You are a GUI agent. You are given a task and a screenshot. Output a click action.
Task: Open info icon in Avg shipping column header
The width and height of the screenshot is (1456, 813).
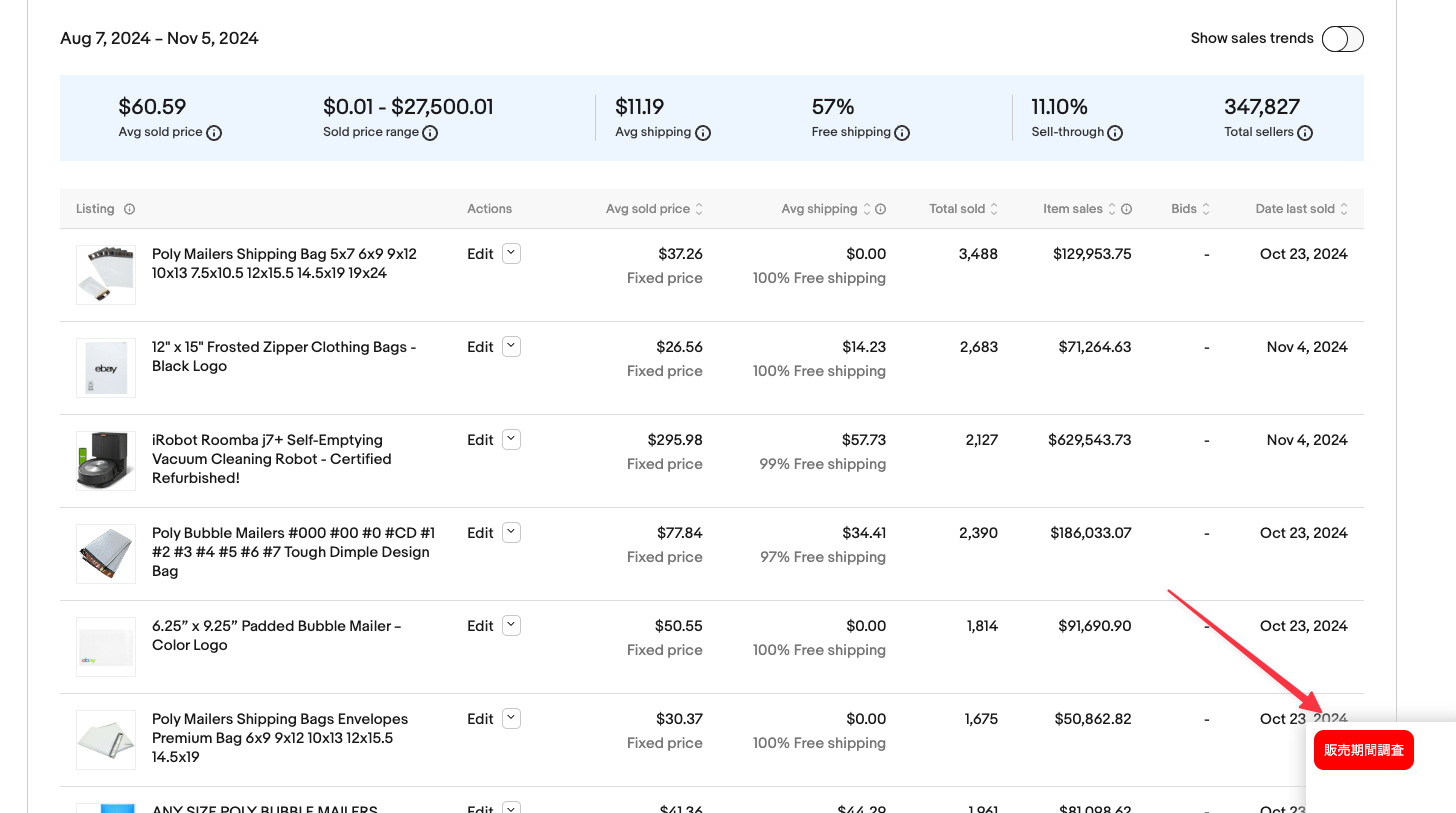[x=880, y=209]
